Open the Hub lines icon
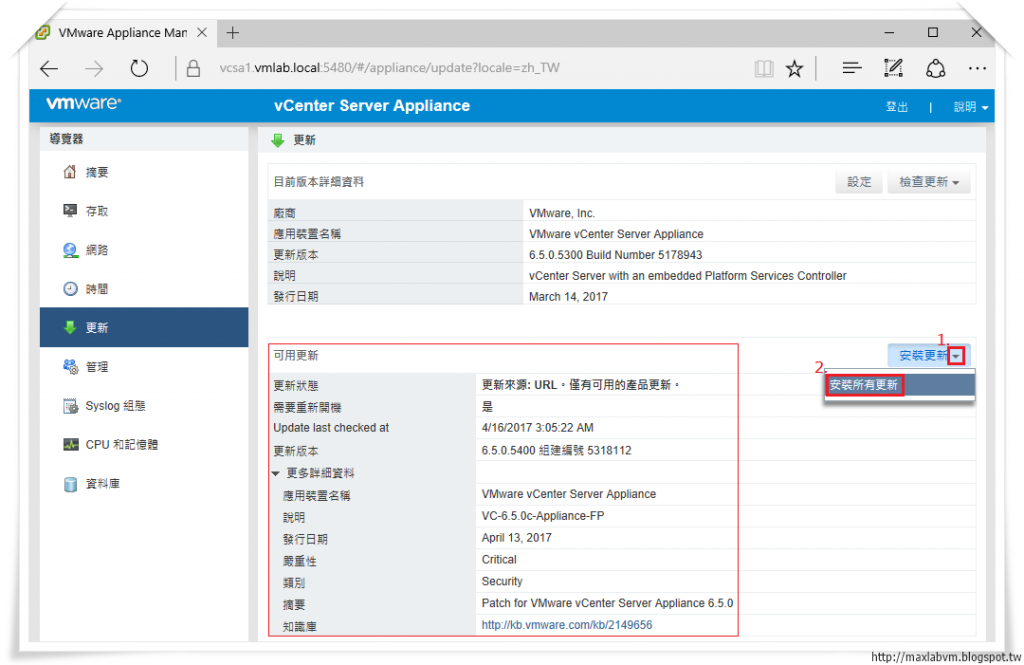 [x=852, y=68]
